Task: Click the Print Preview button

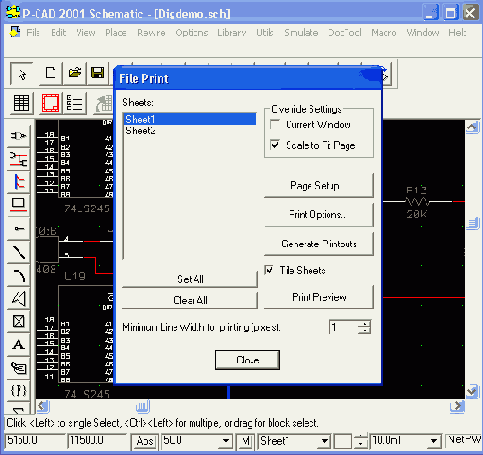Action: click(x=319, y=297)
